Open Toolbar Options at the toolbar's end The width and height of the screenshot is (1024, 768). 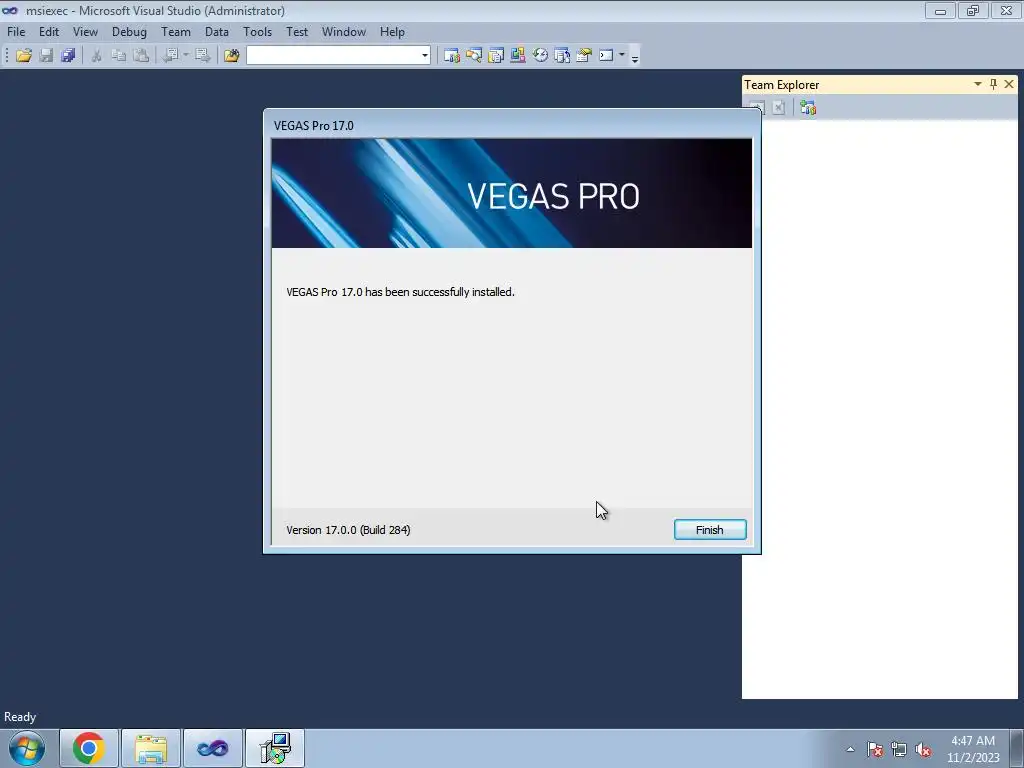click(635, 58)
